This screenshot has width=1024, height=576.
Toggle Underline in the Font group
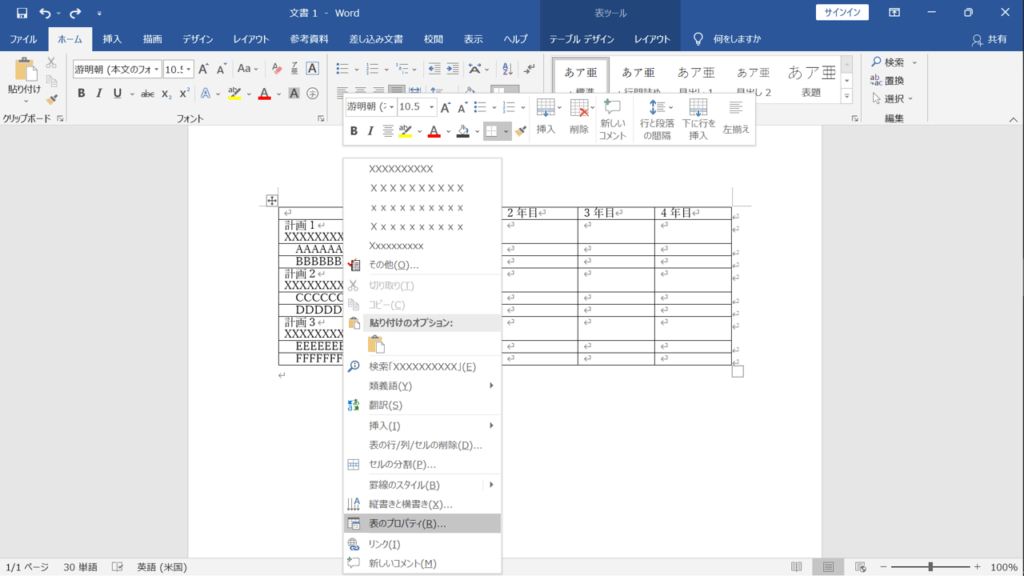(x=118, y=93)
